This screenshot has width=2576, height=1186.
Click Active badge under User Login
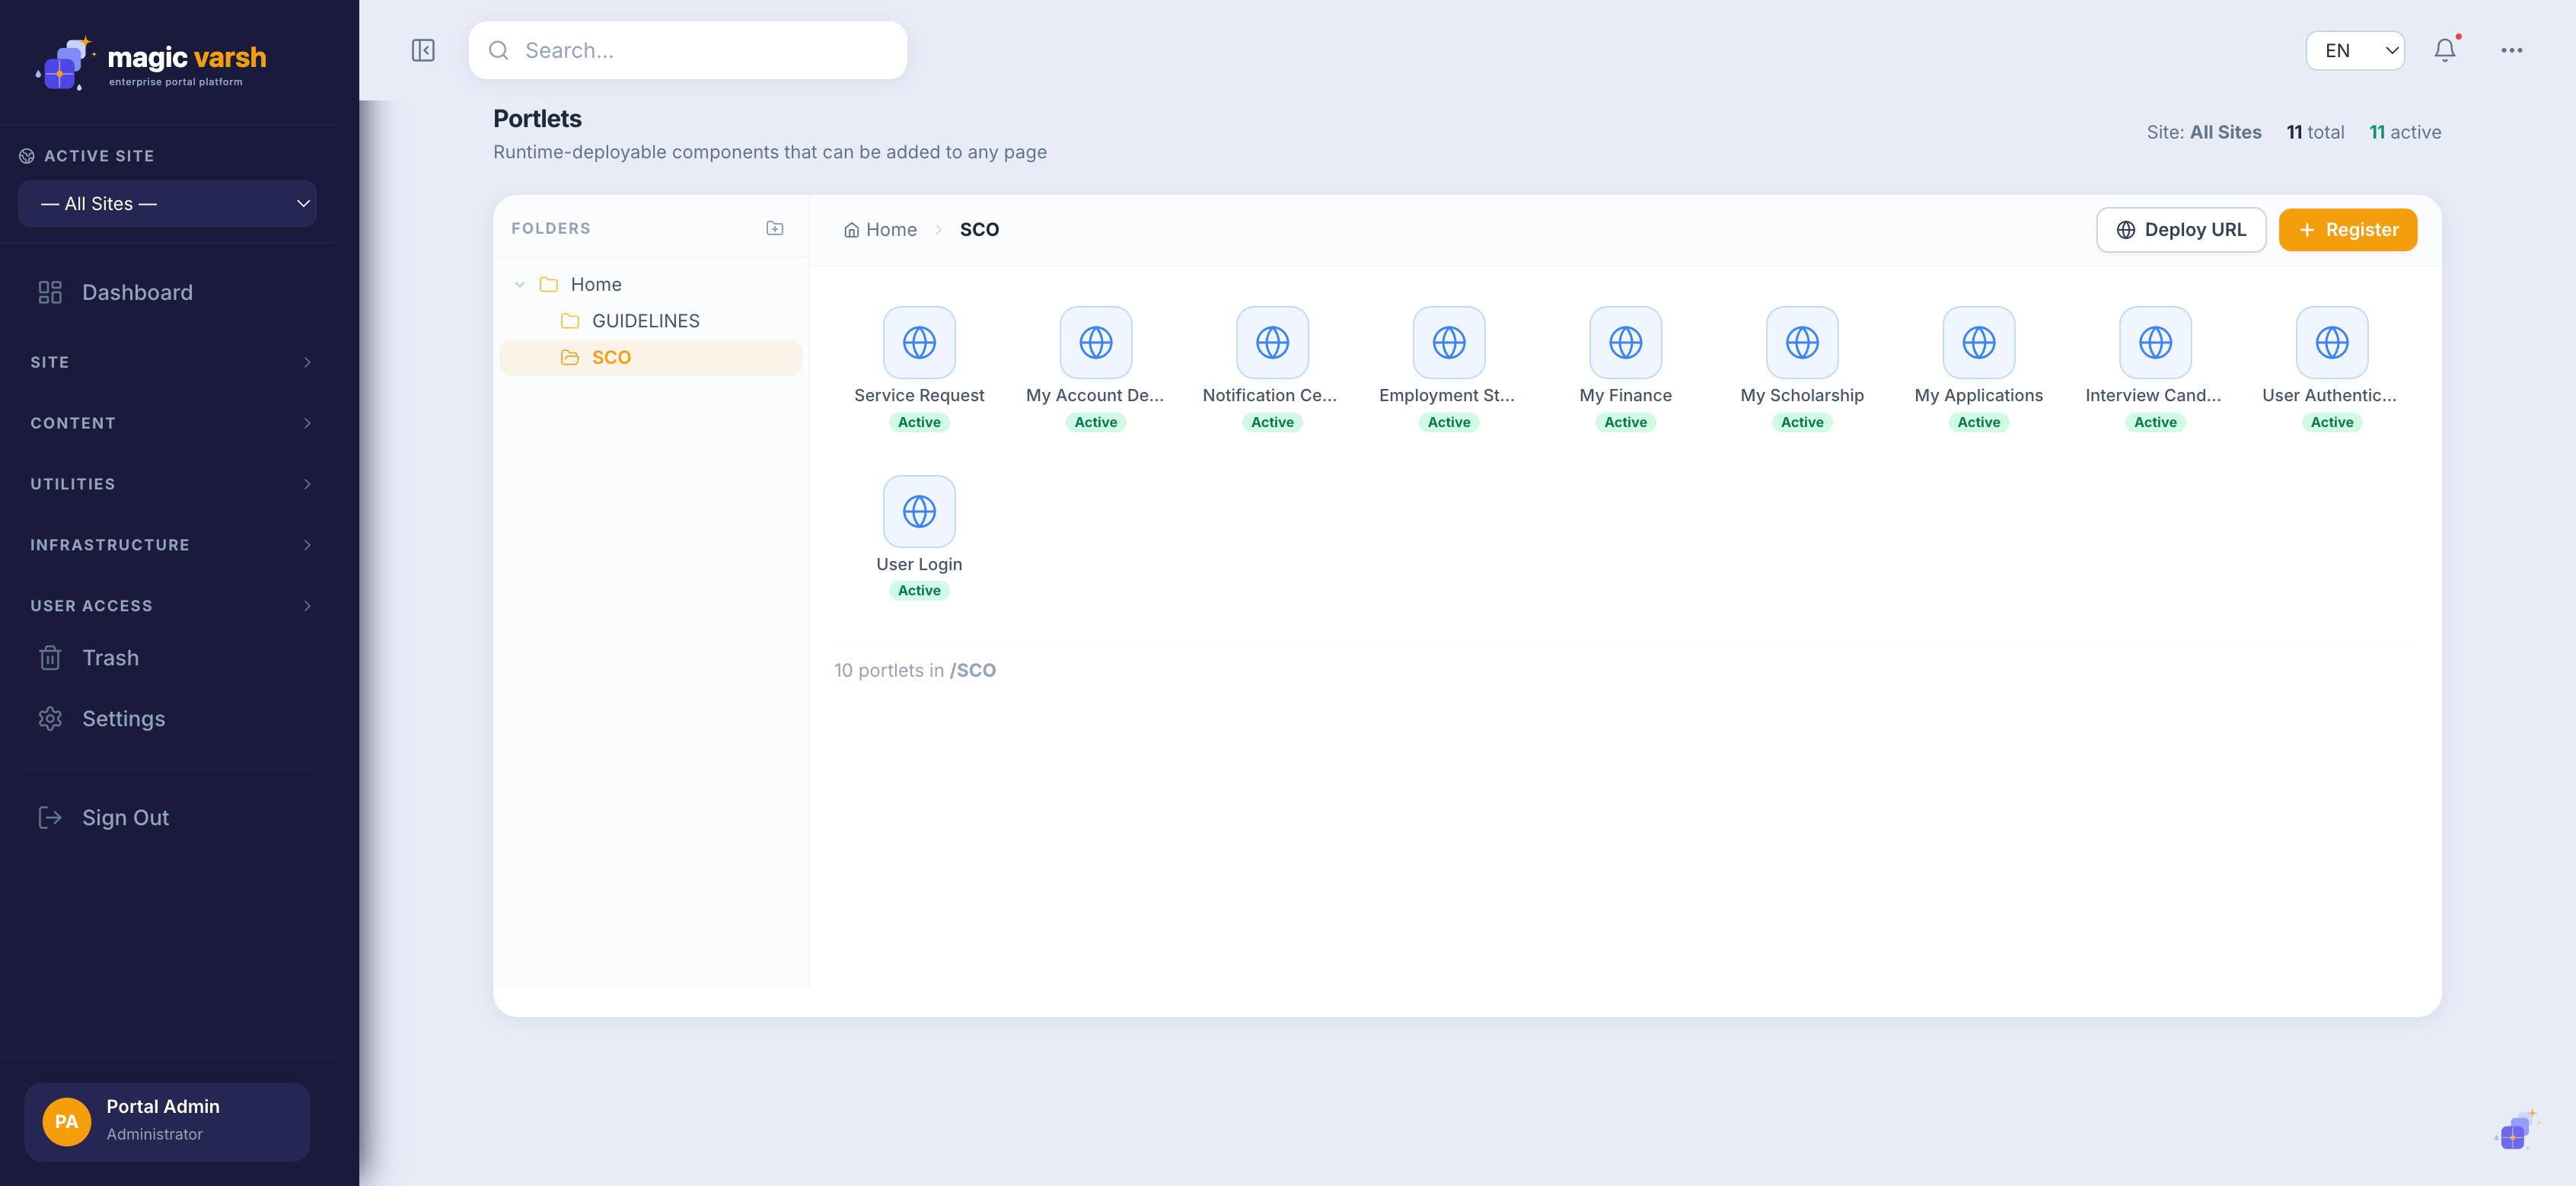[919, 591]
